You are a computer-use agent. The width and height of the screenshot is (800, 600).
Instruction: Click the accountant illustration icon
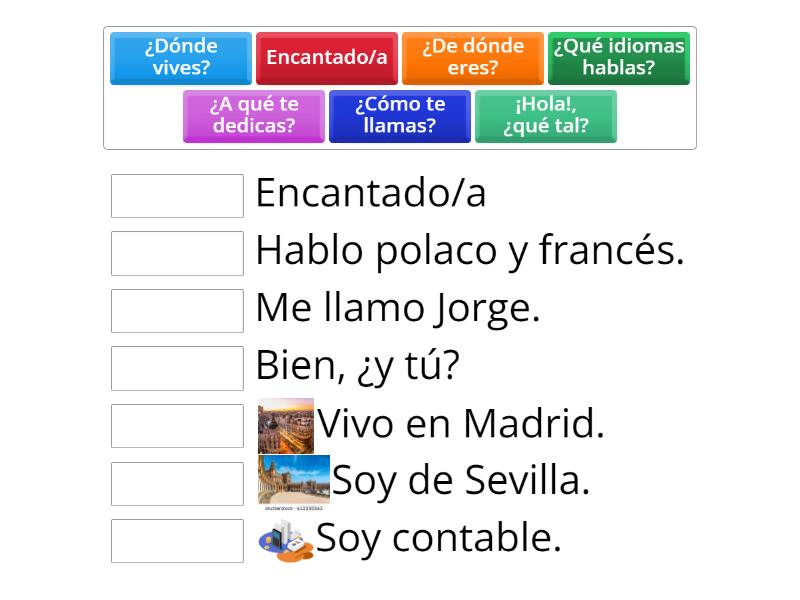pyautogui.click(x=286, y=541)
